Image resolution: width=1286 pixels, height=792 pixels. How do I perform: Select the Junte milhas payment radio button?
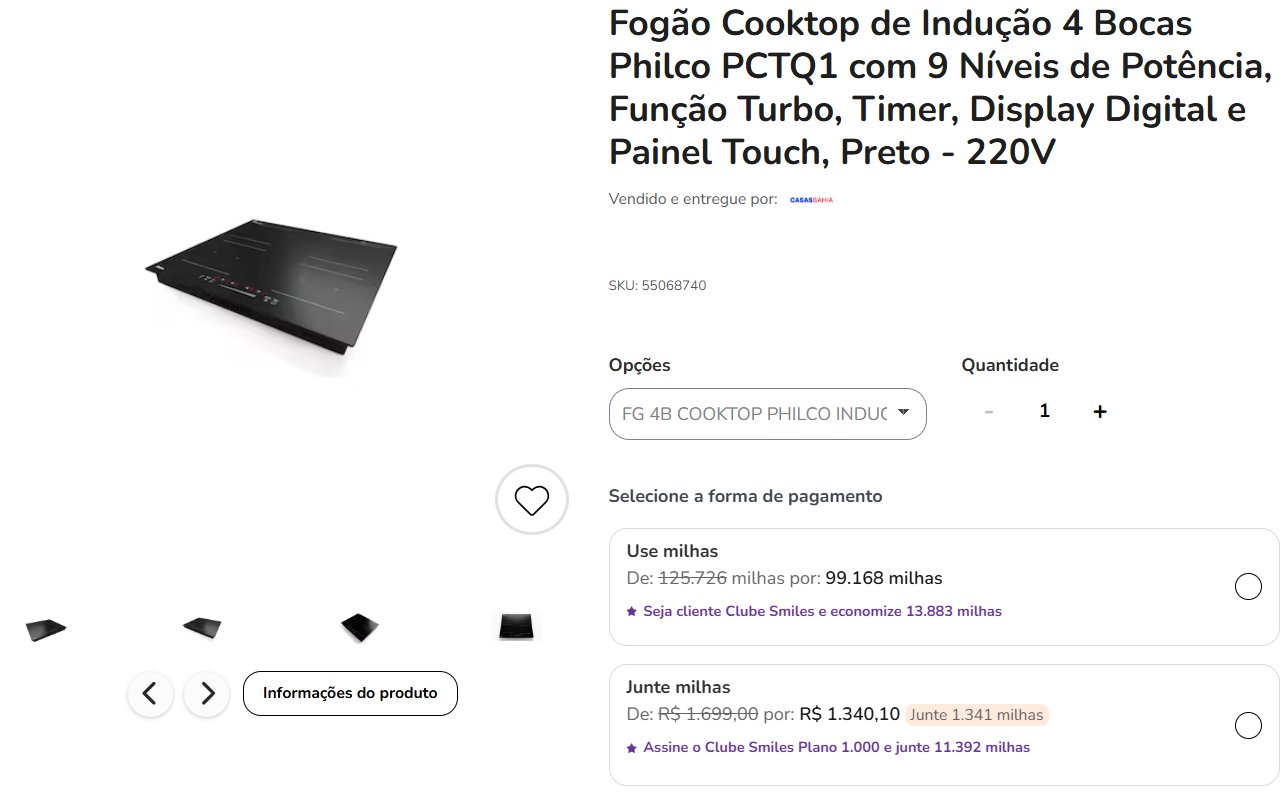[1248, 725]
